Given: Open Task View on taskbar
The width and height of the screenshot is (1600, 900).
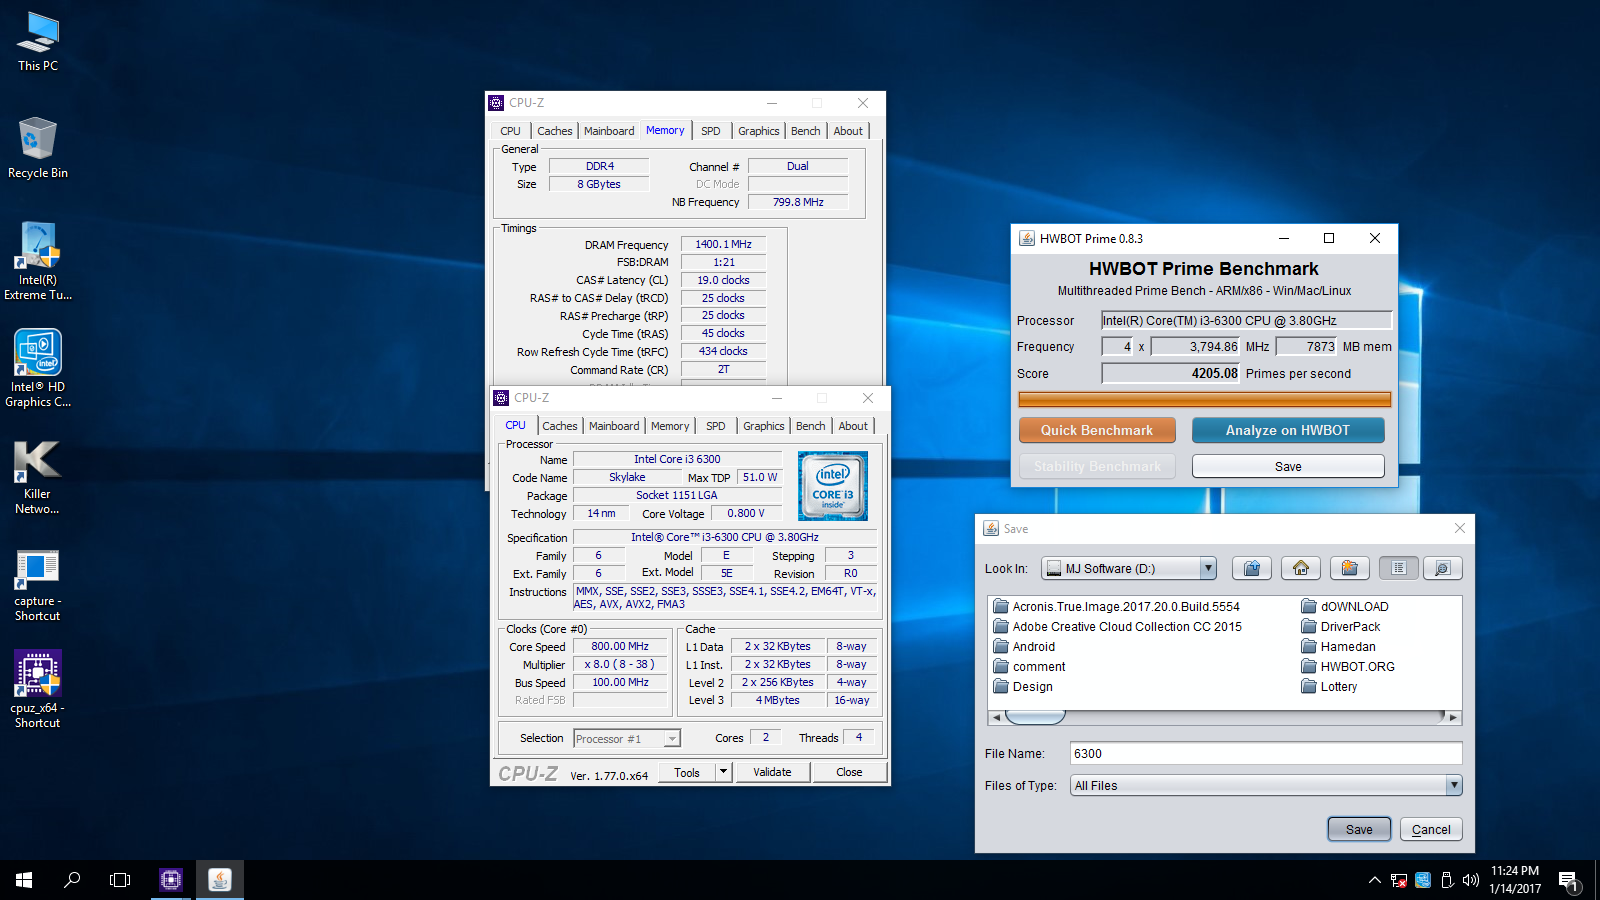Looking at the screenshot, I should tap(120, 880).
